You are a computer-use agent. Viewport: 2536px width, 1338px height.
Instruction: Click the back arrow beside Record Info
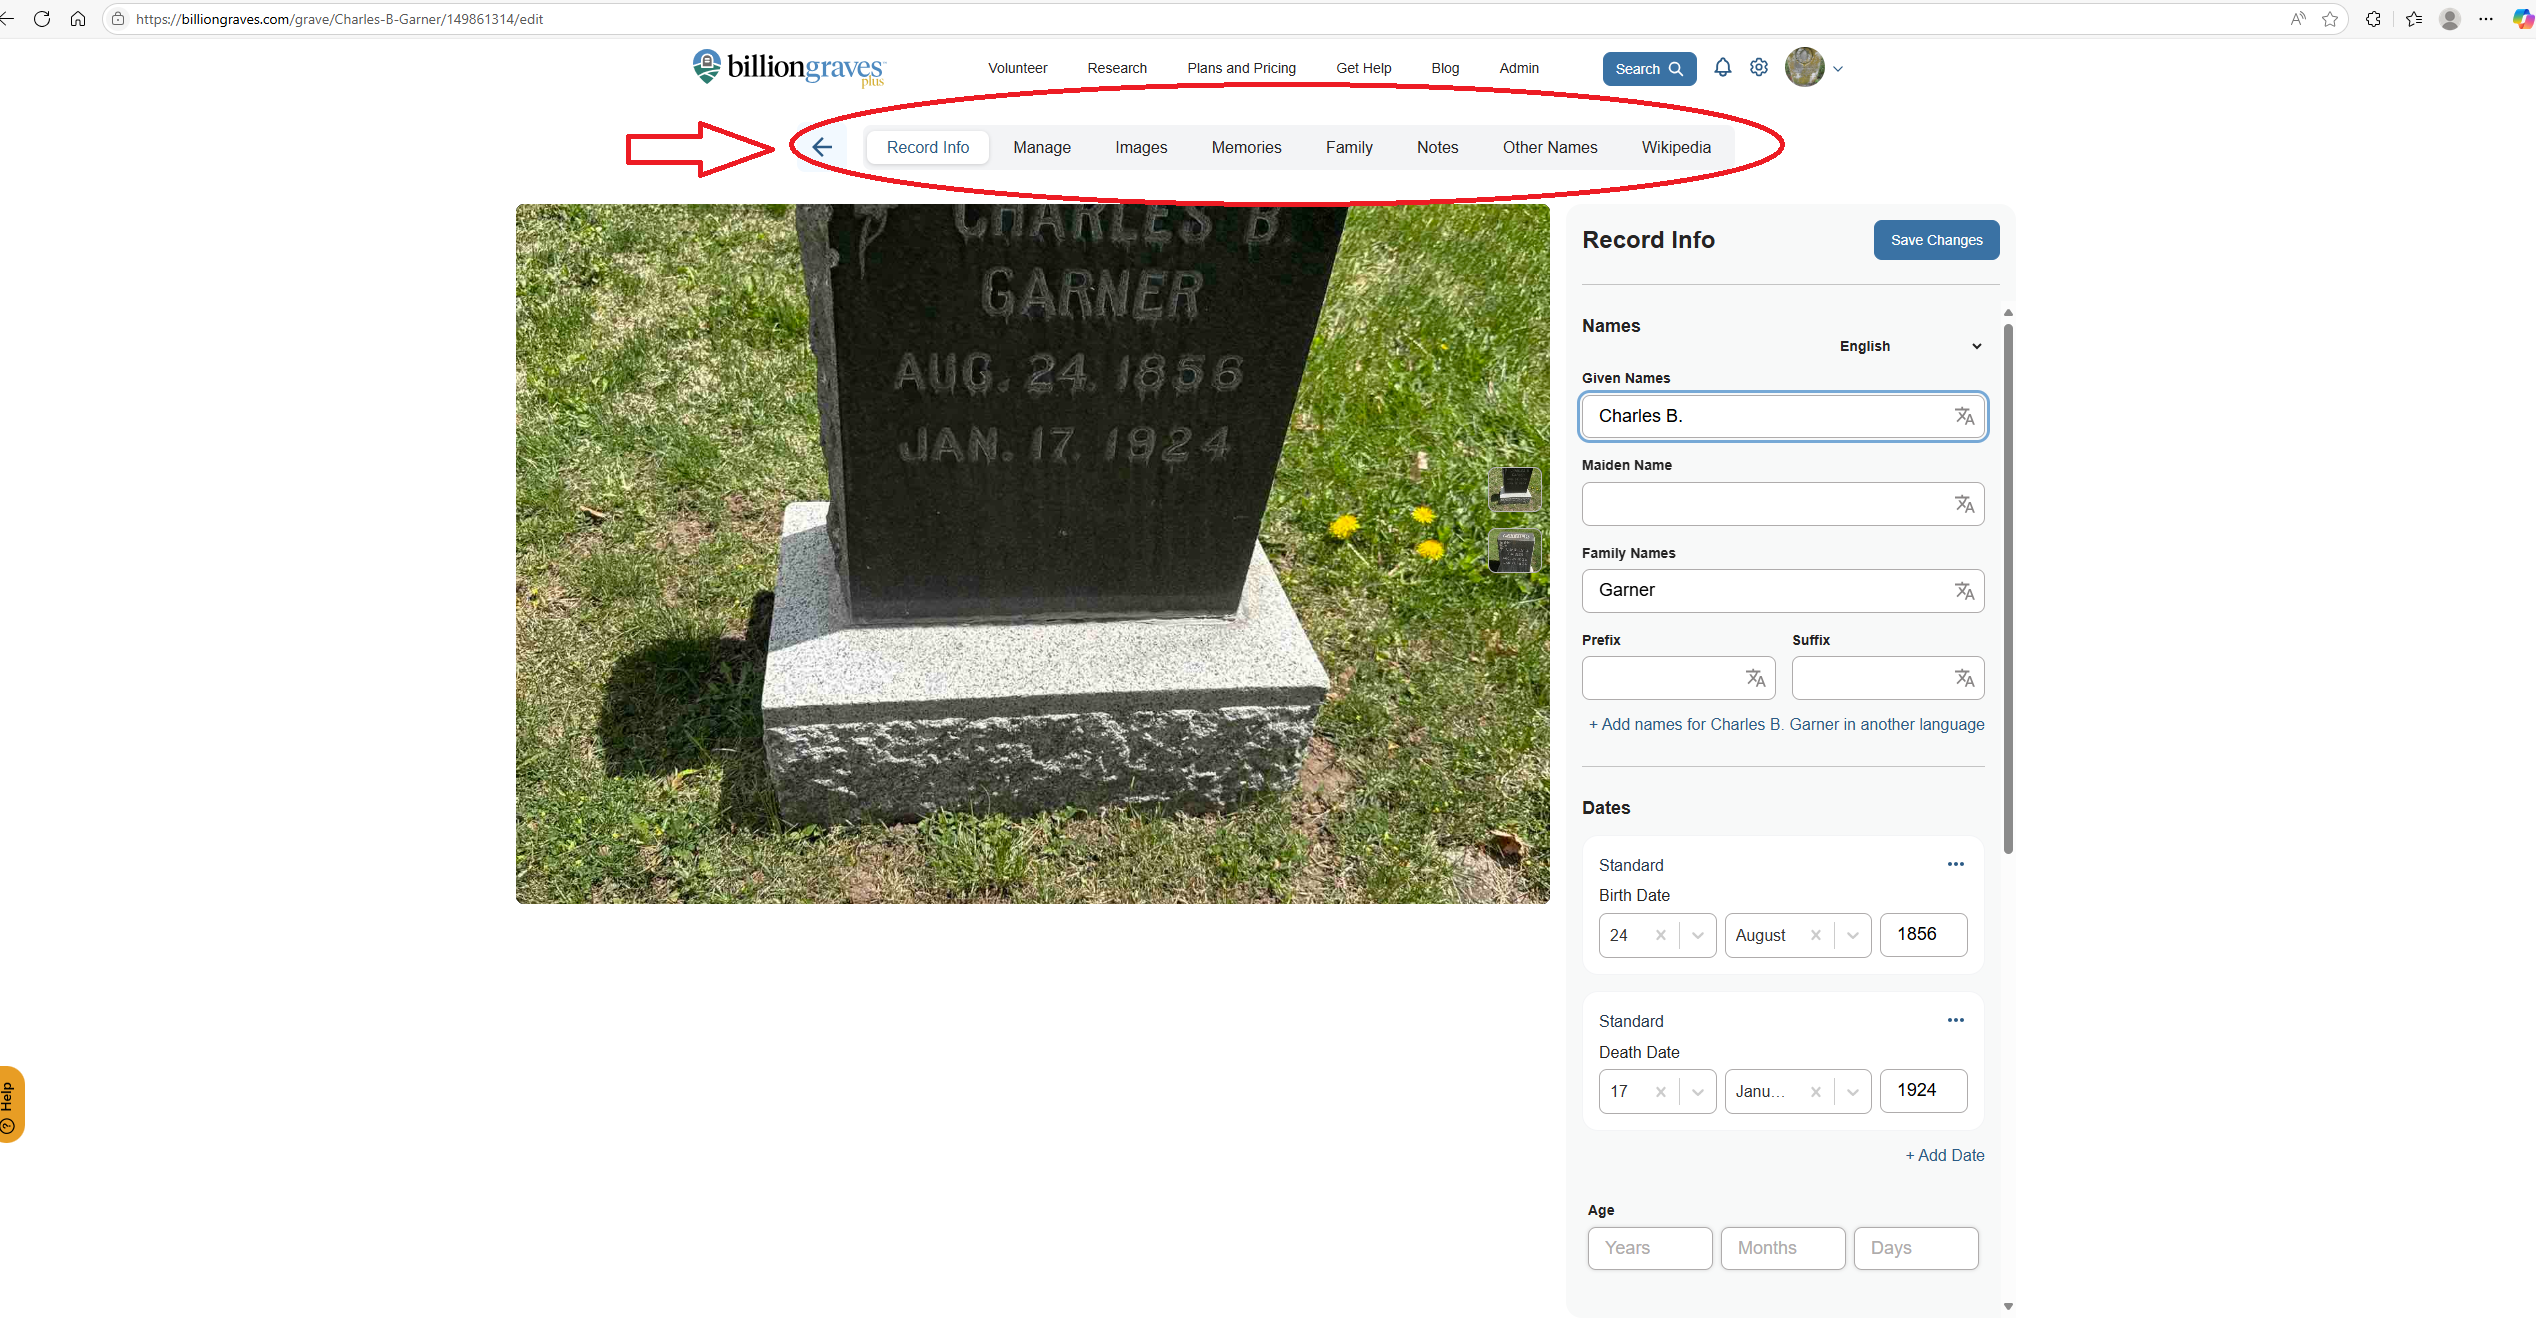click(x=822, y=147)
